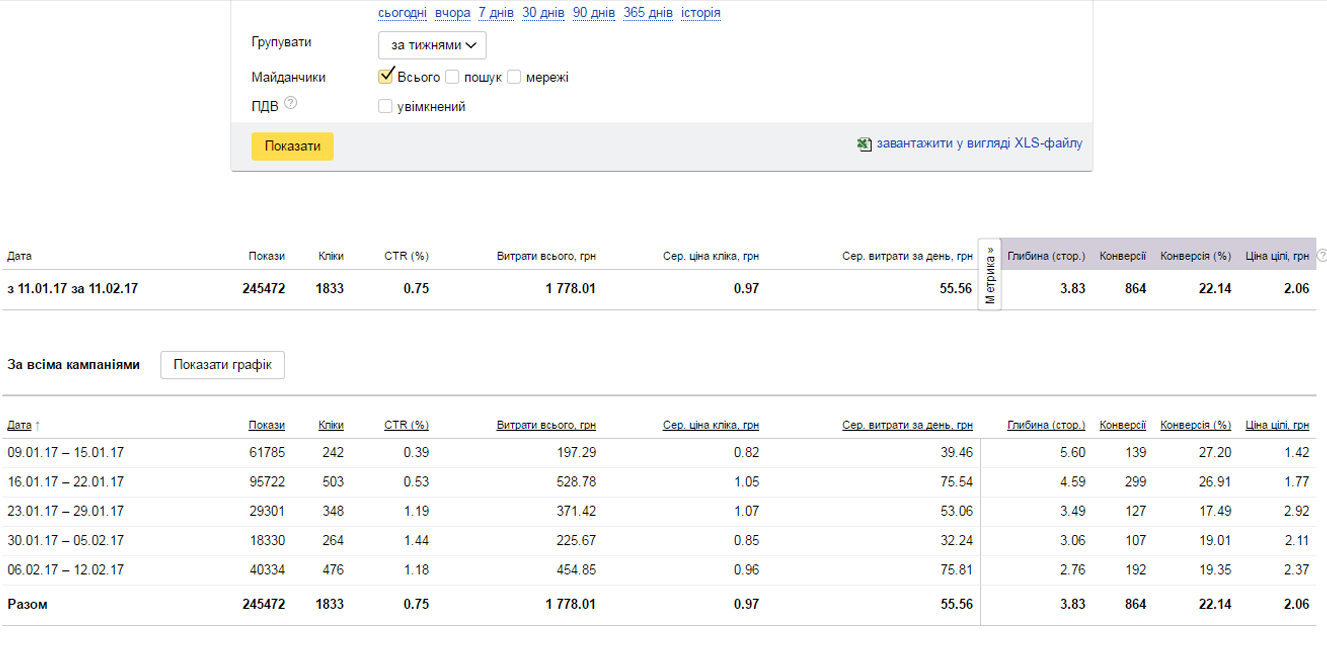1327x660 pixels.
Task: Sort by the Дата column header
Action: point(20,425)
